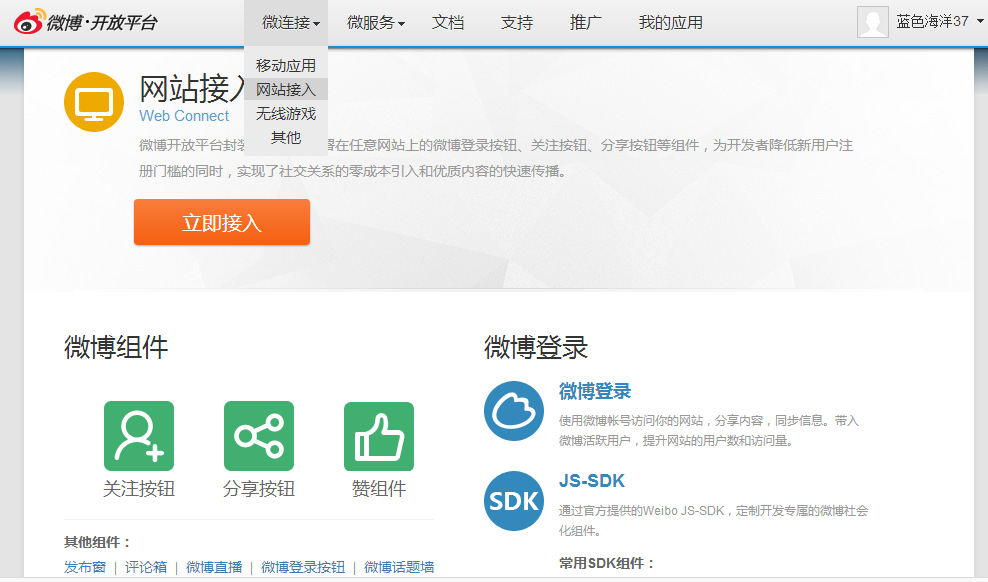Open the 微博话题墙 component link
The image size is (988, 582).
(x=399, y=567)
